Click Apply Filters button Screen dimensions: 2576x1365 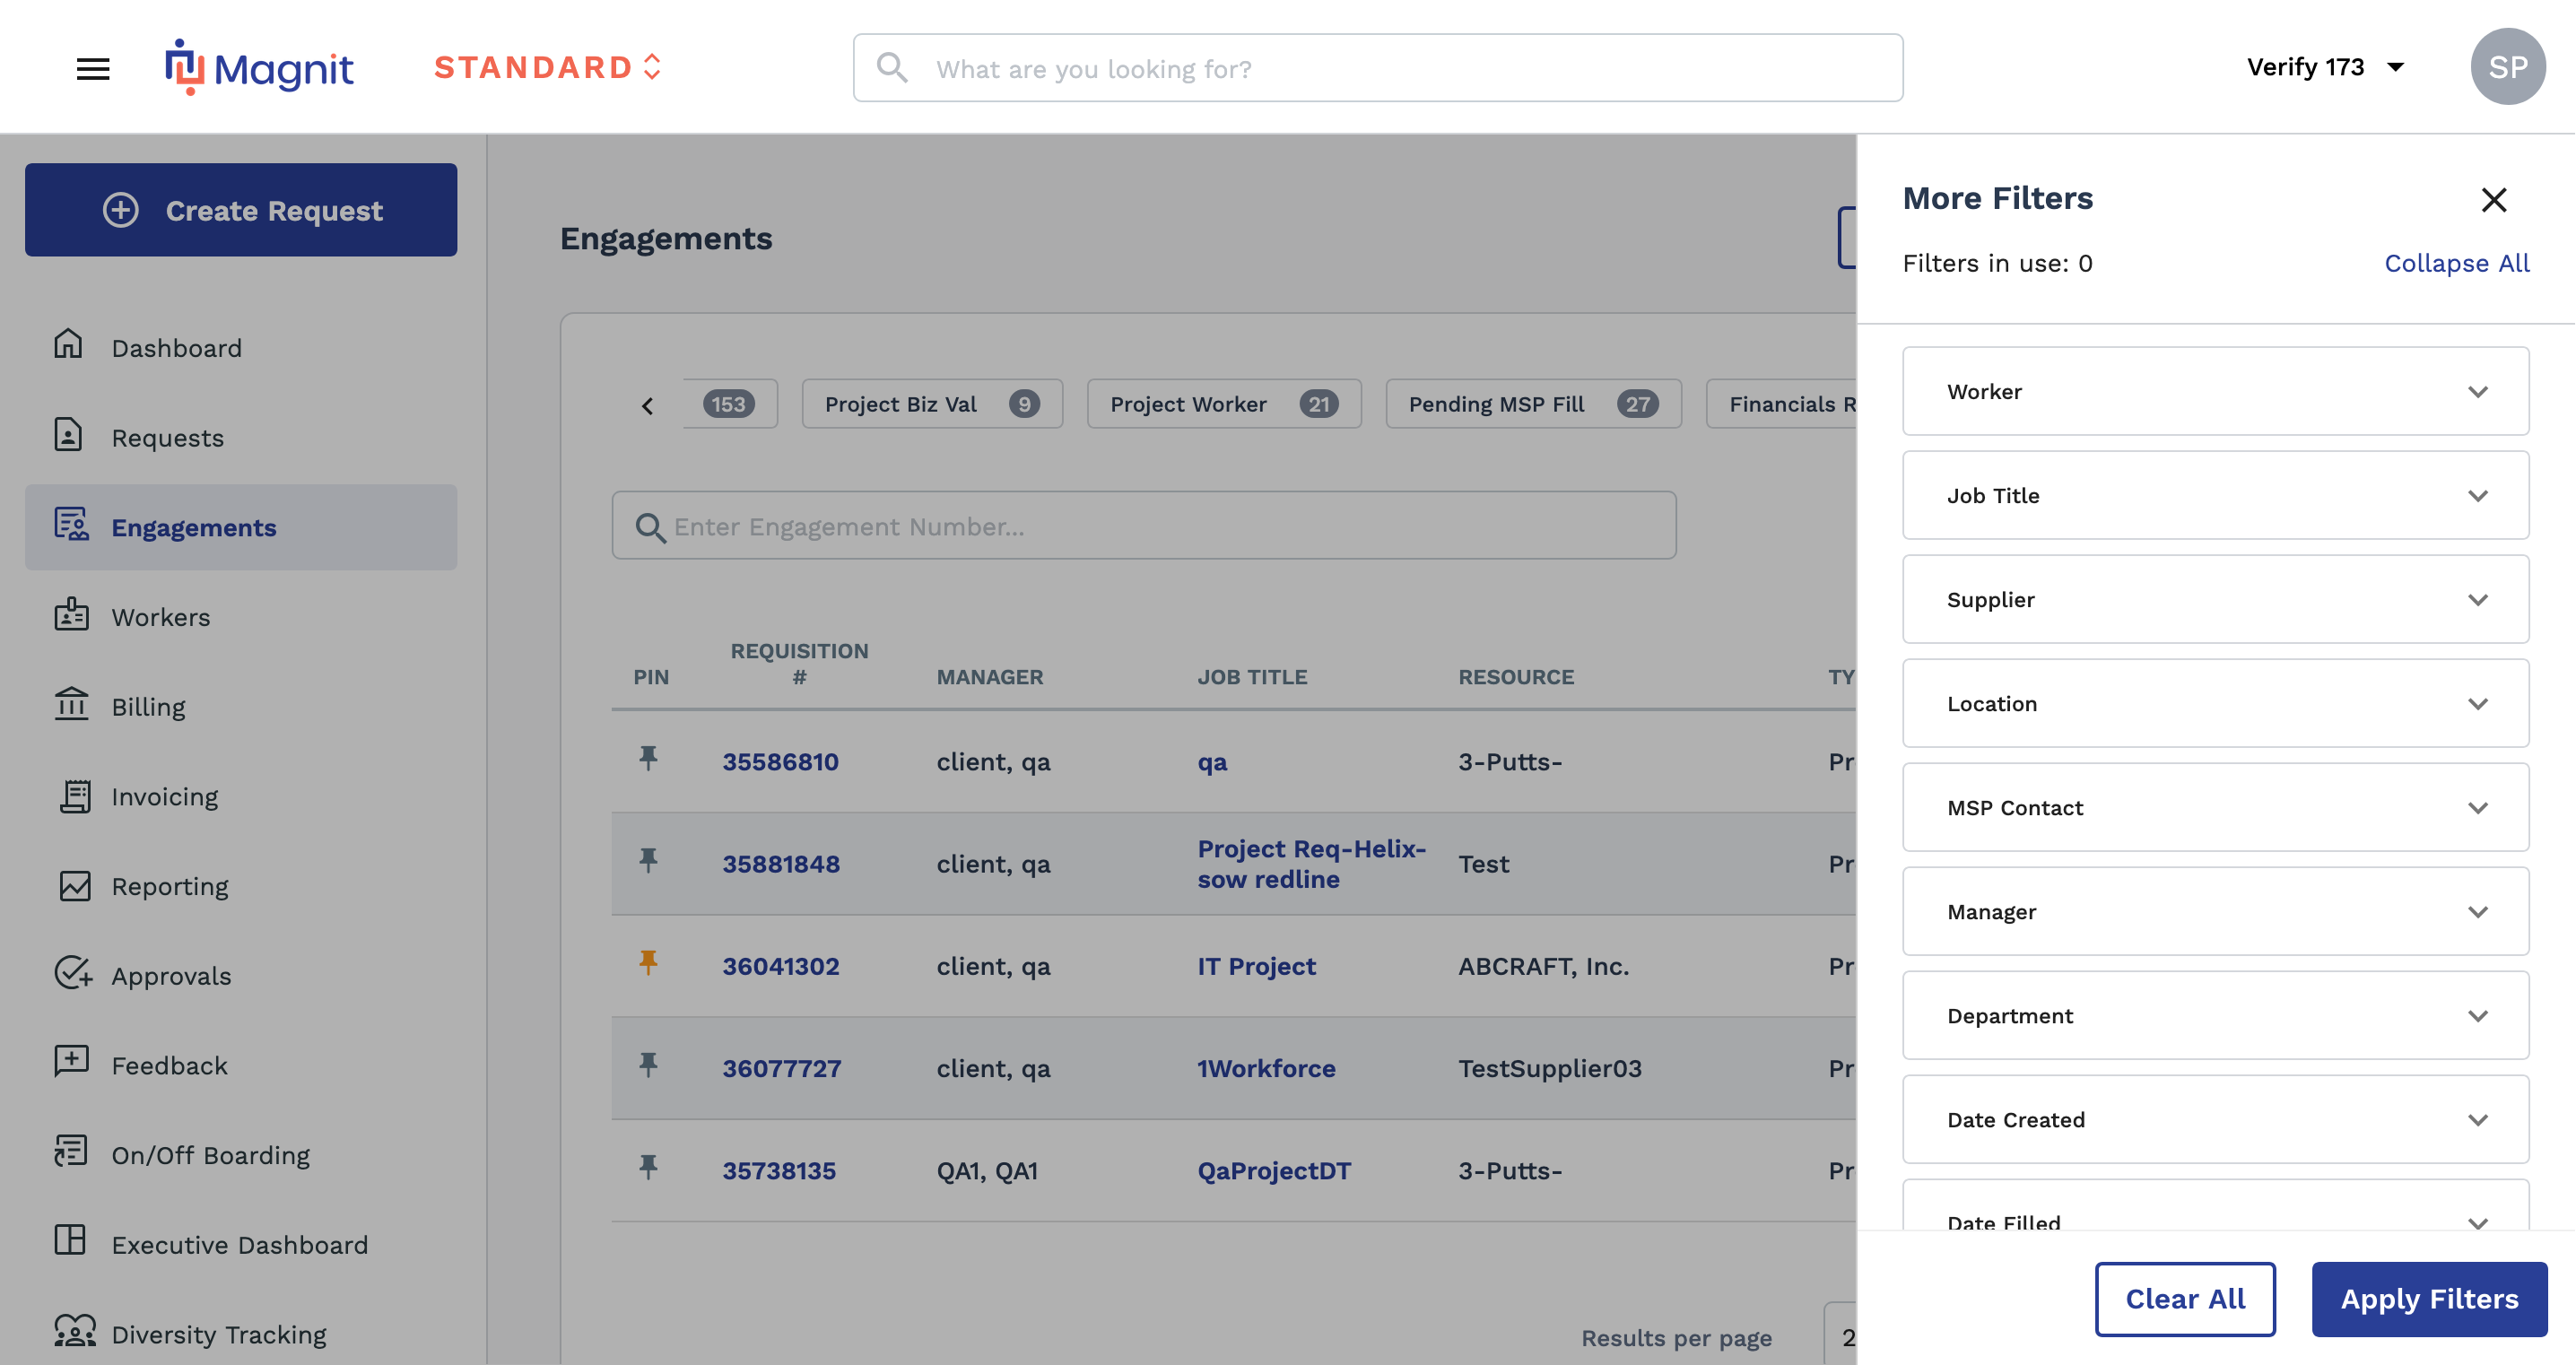(x=2429, y=1298)
